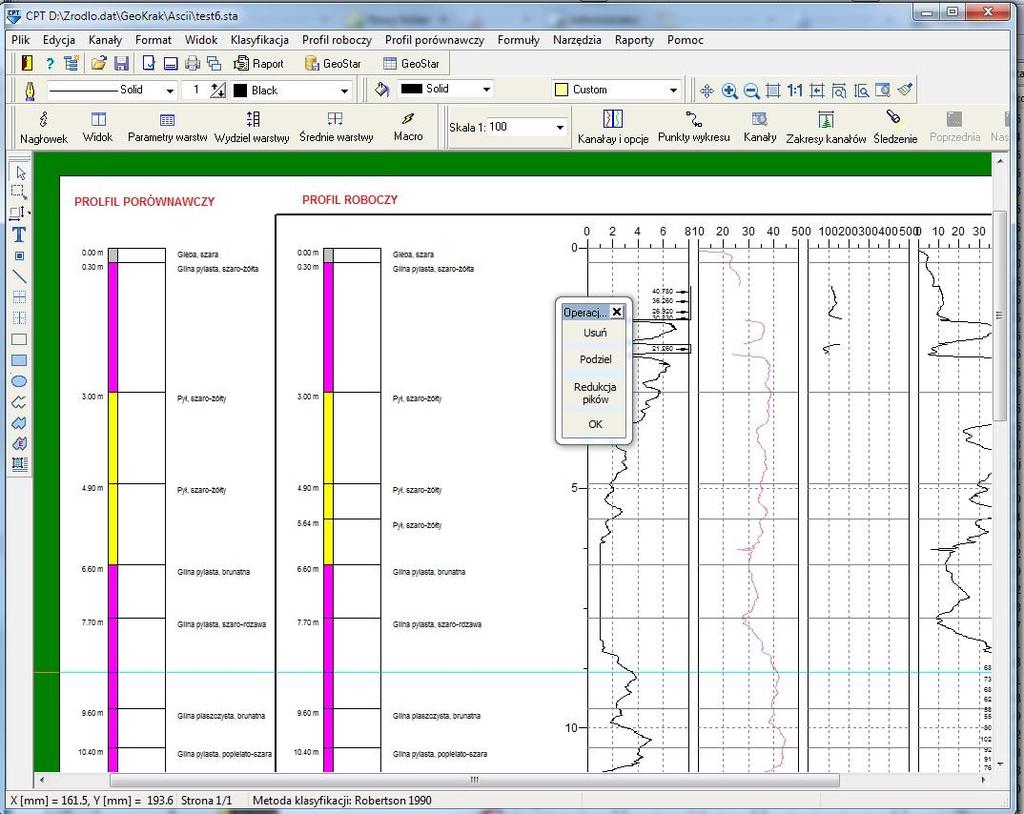Open the Narzędzia menu

(577, 40)
